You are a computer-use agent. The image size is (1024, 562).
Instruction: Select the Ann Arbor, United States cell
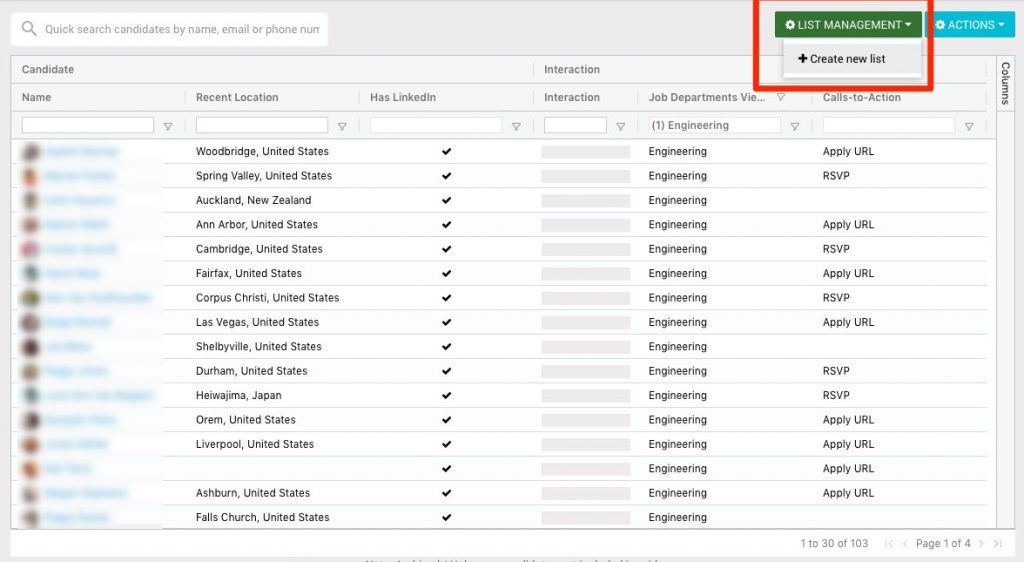pyautogui.click(x=257, y=225)
